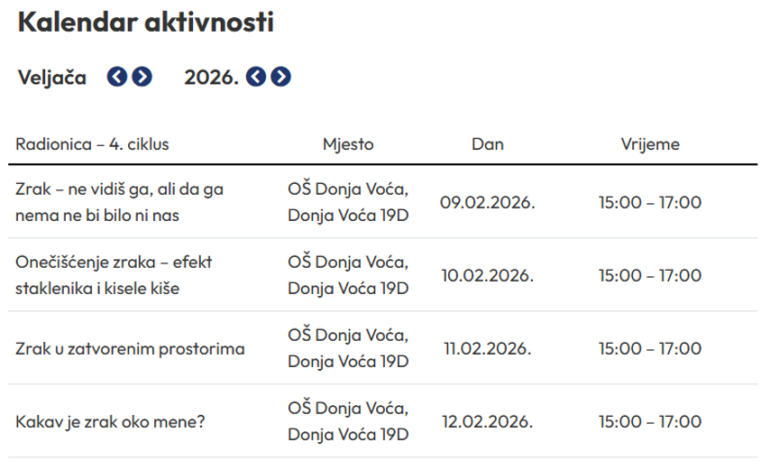Image resolution: width=770 pixels, height=470 pixels.
Task: Click the 2026. year label
Action: 211,77
